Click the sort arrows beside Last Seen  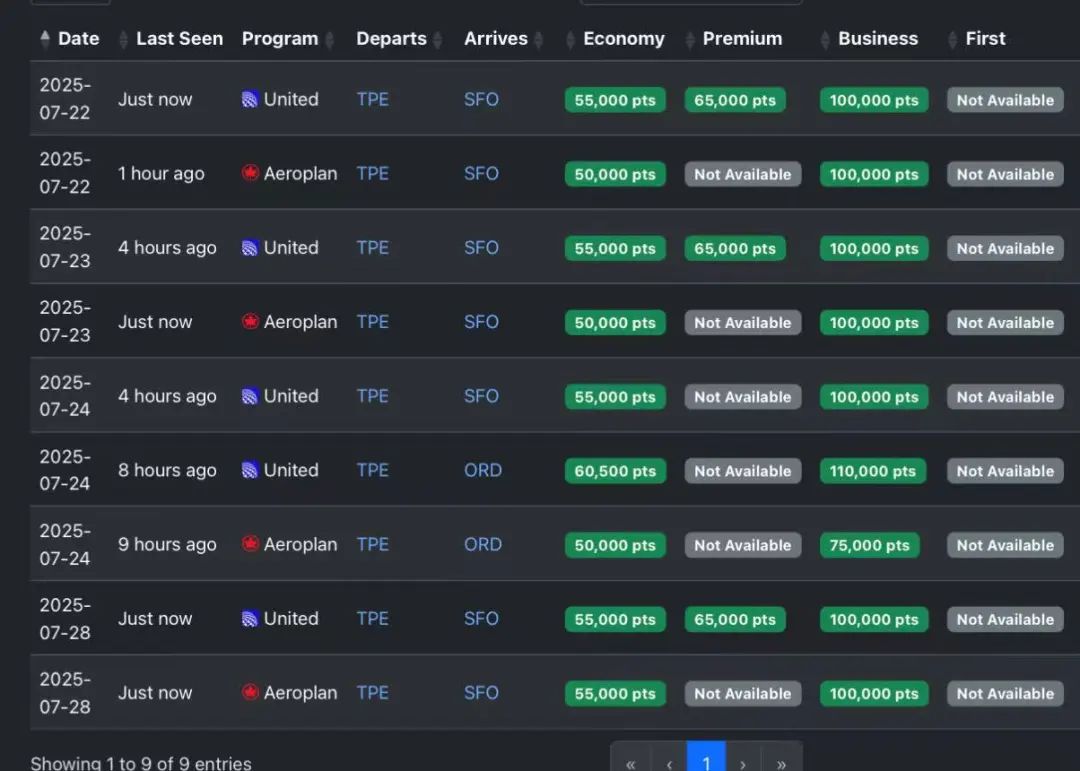[124, 40]
